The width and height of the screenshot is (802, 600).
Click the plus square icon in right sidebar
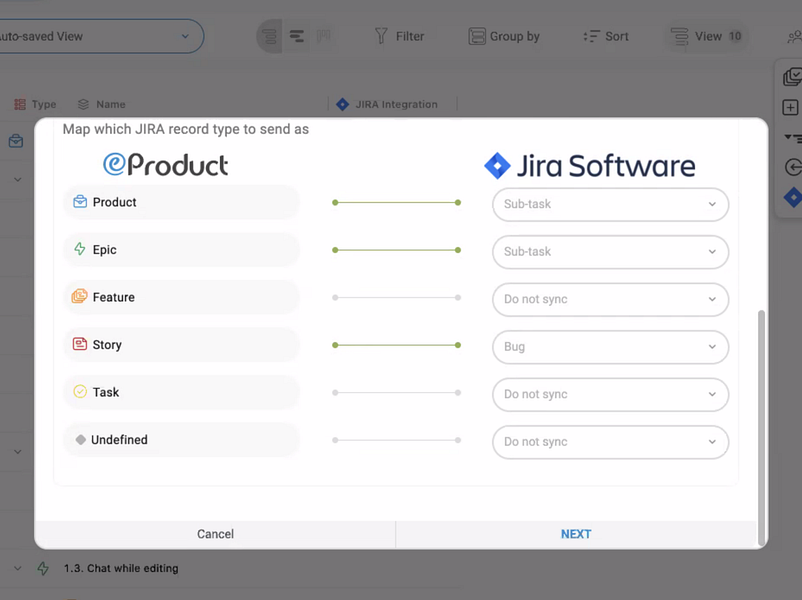click(x=790, y=107)
